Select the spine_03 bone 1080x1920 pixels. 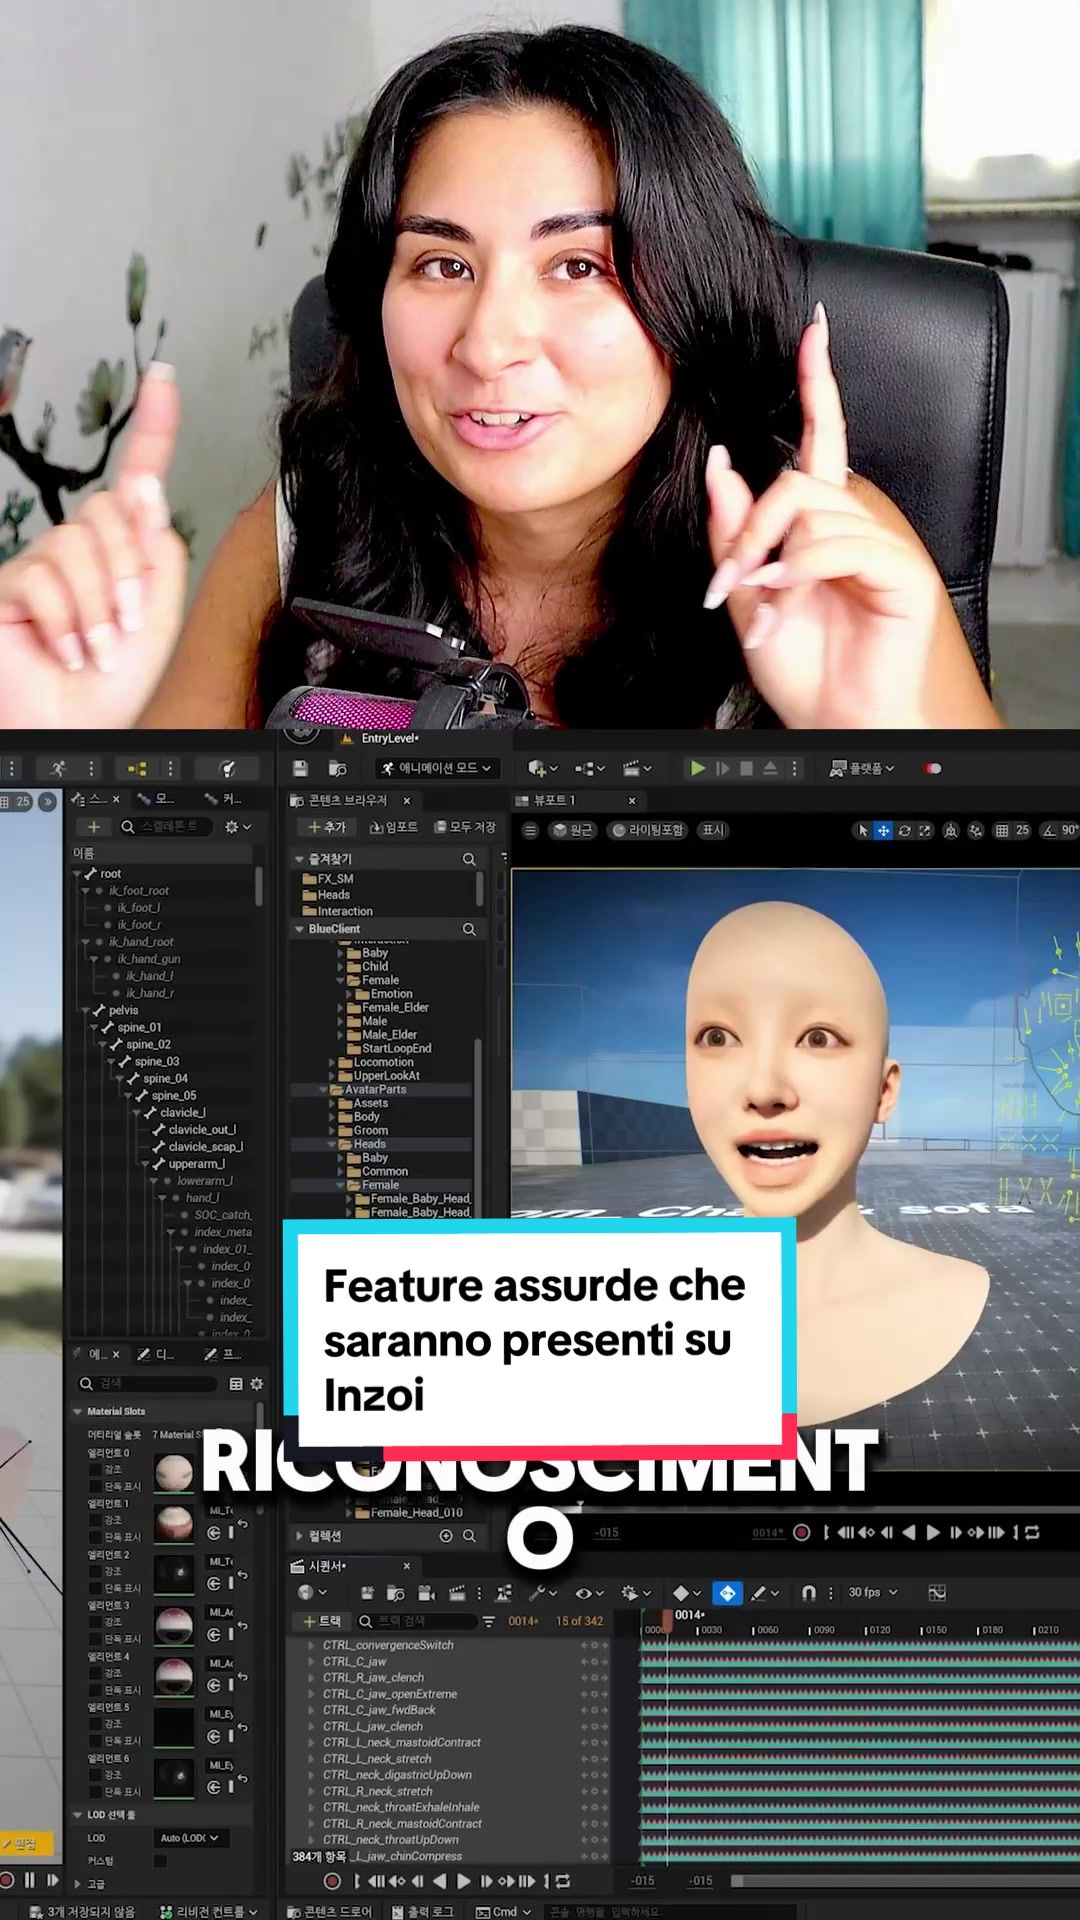click(x=157, y=1061)
